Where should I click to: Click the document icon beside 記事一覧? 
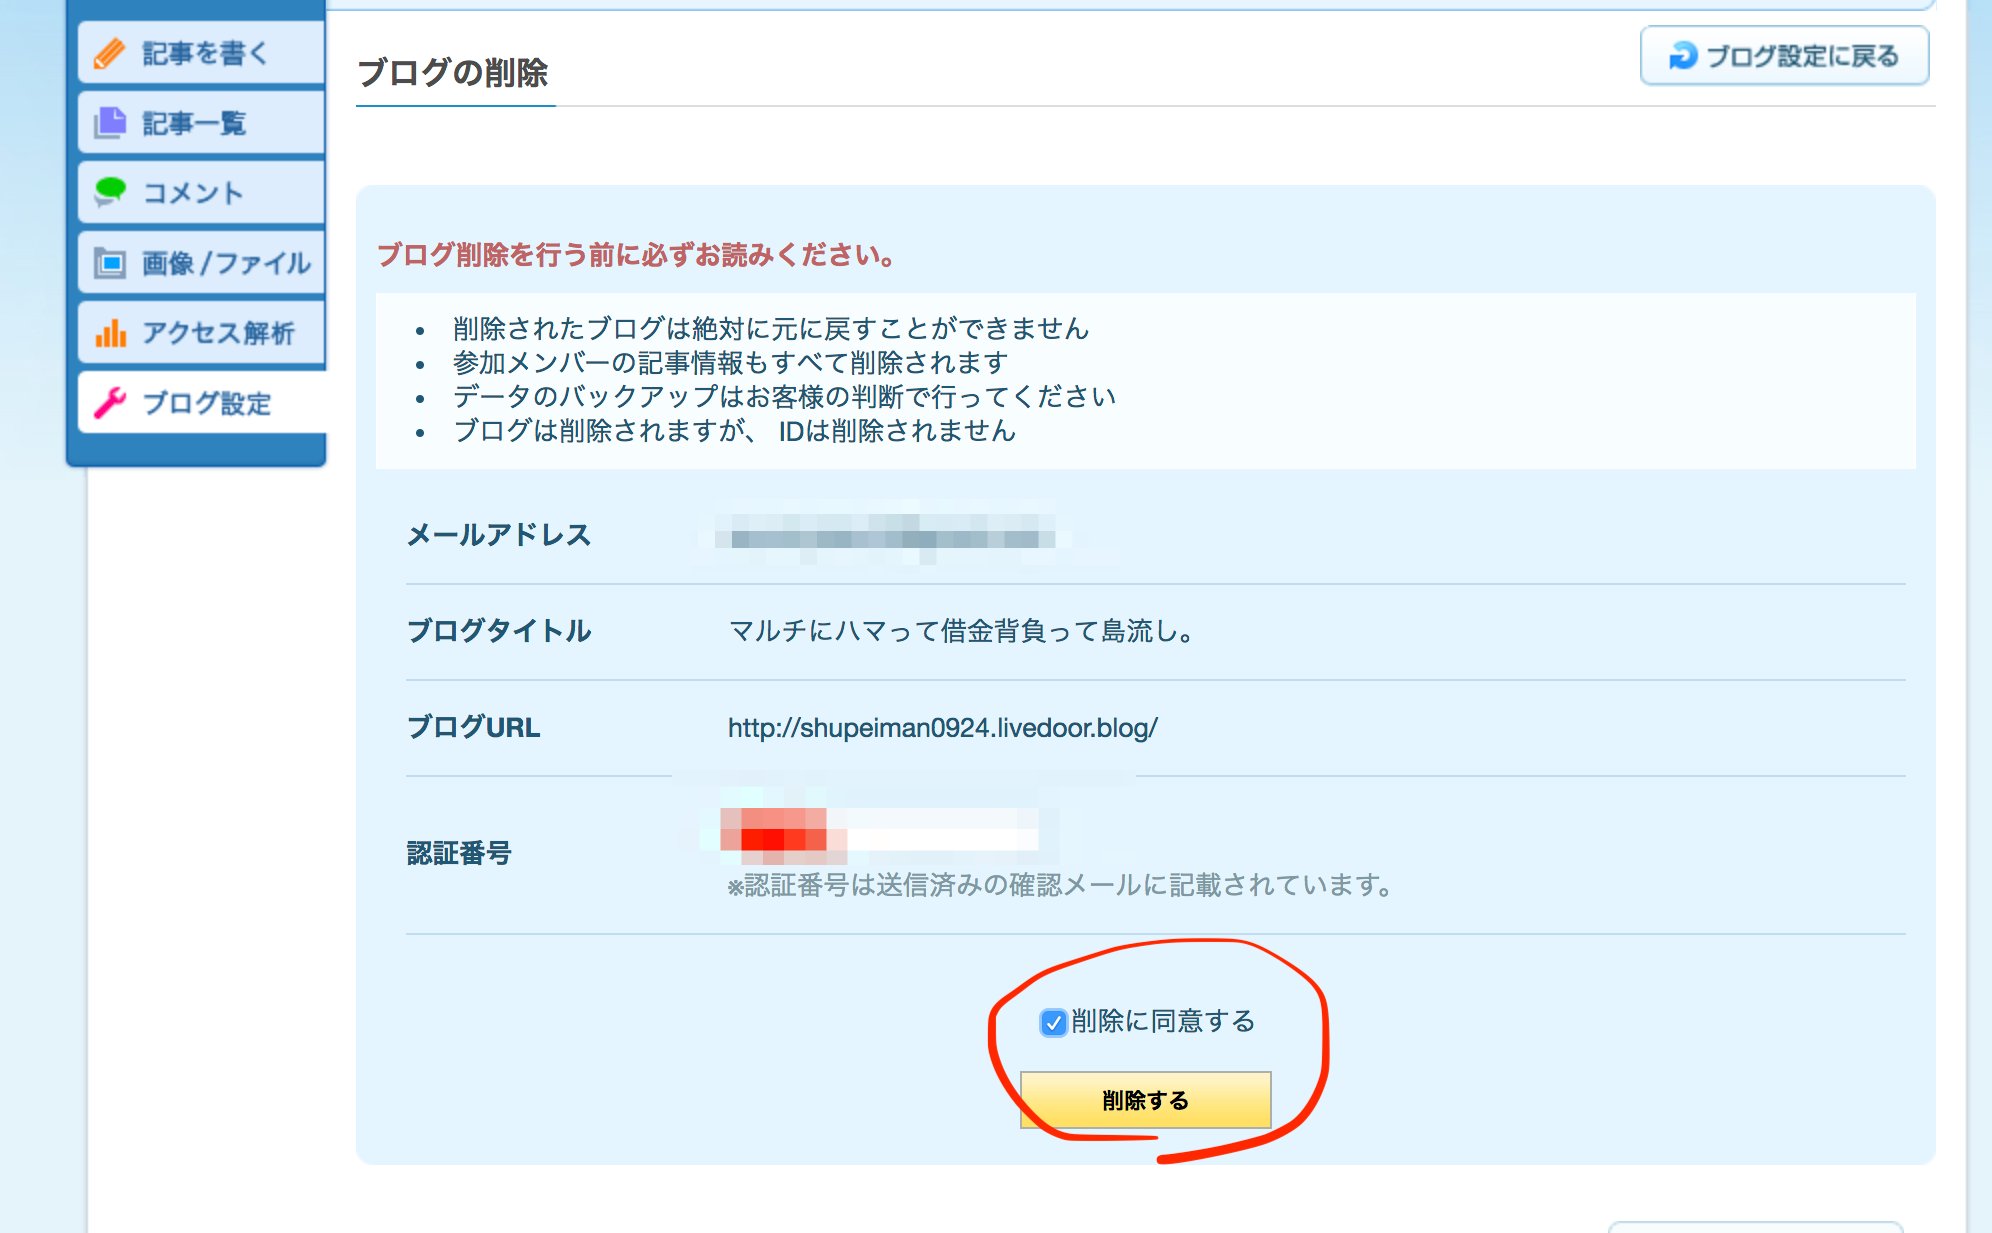coord(109,123)
